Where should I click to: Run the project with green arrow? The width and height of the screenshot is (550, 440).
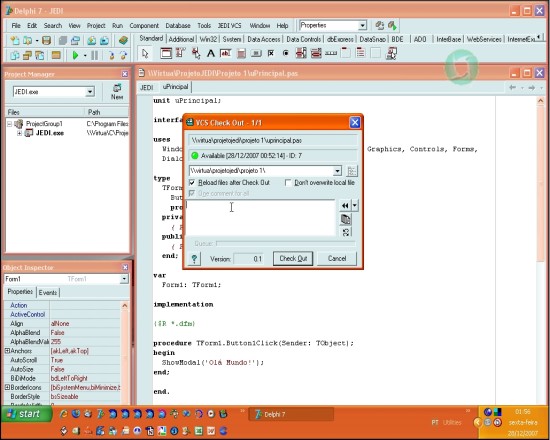click(x=75, y=55)
